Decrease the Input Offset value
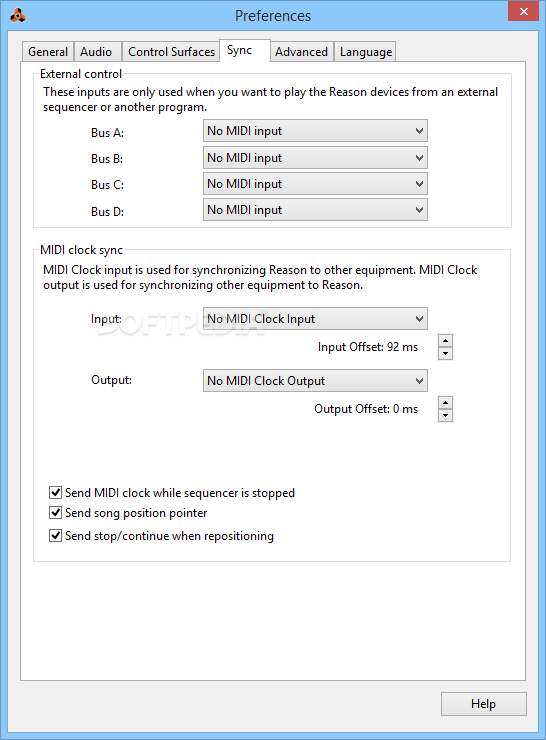 pyautogui.click(x=445, y=353)
